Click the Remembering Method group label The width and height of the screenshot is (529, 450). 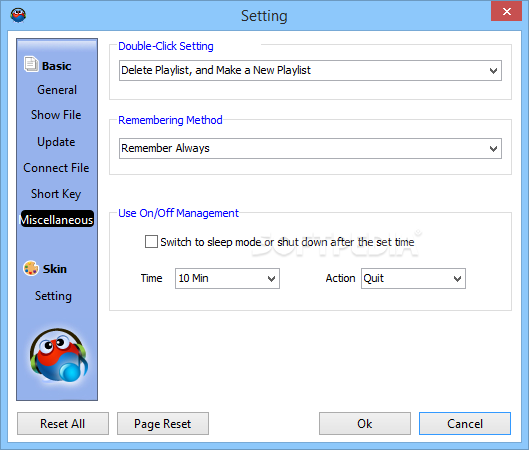pos(170,120)
